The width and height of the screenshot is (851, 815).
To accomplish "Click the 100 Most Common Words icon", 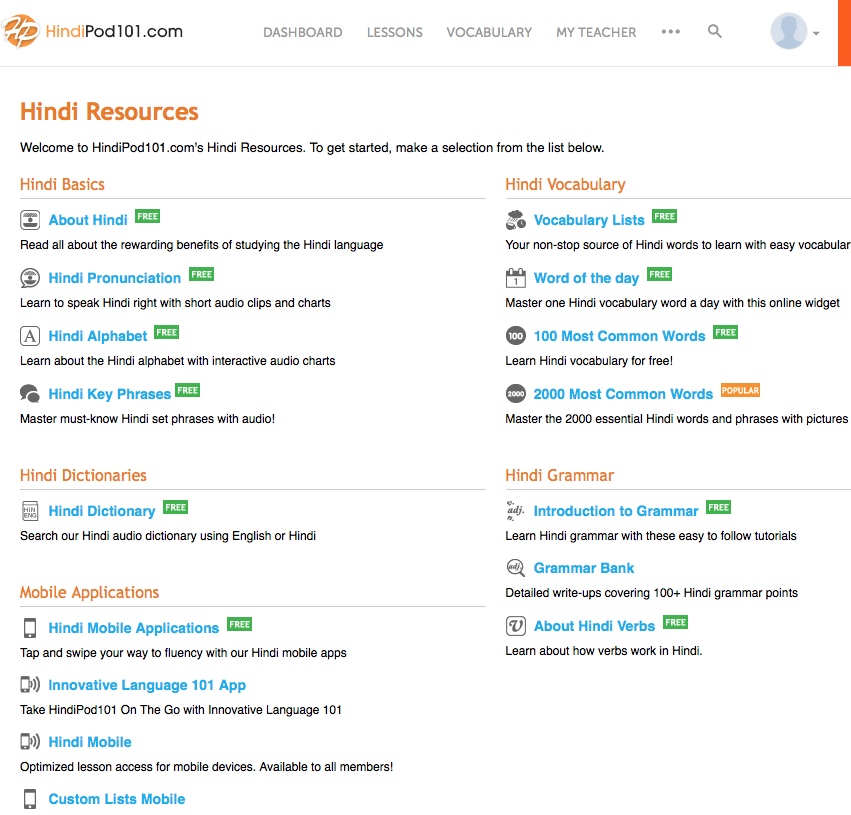I will tap(515, 336).
